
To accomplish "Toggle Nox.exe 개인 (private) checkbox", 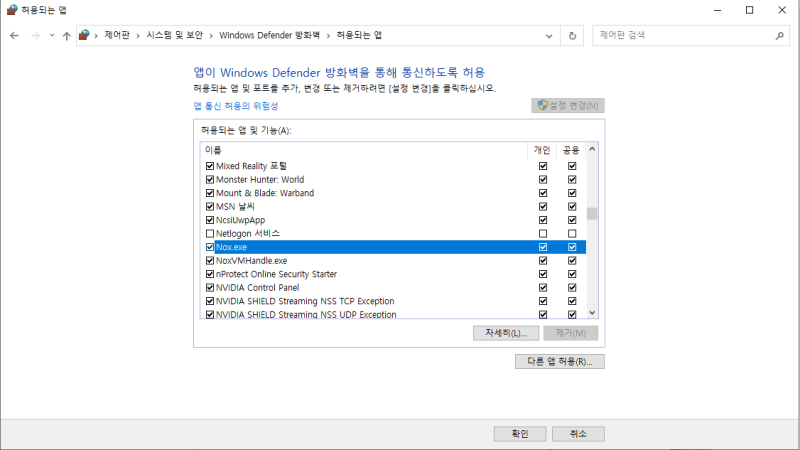I will pyautogui.click(x=543, y=247).
